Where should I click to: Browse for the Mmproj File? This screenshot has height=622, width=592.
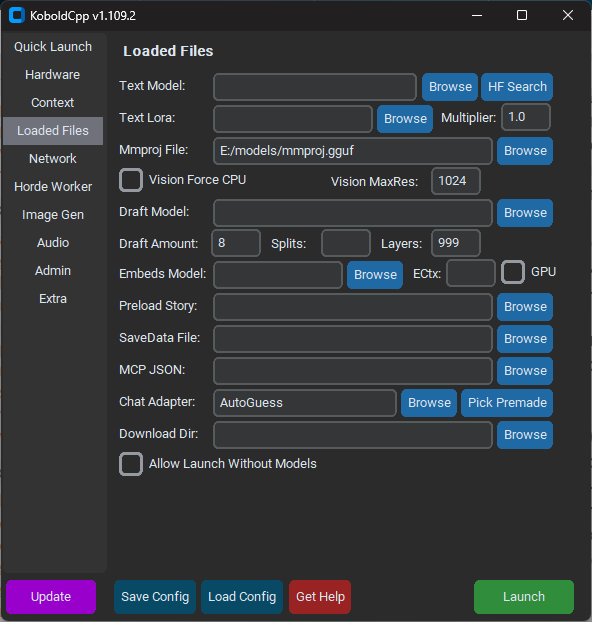point(525,151)
